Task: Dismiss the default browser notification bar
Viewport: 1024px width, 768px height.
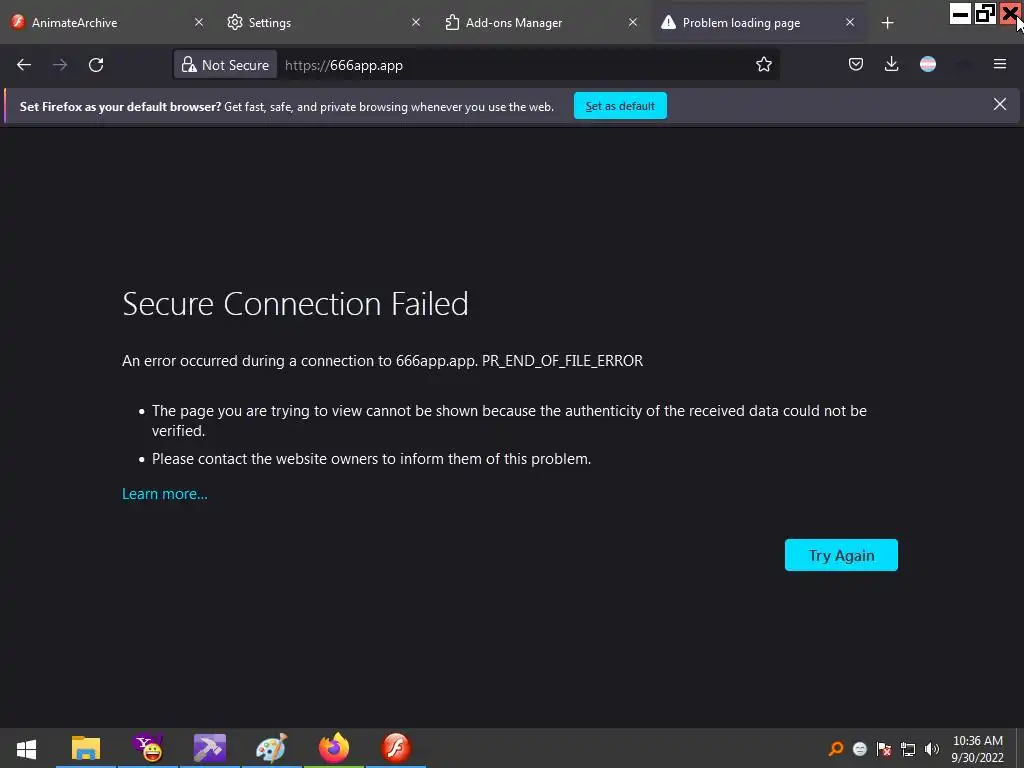Action: (999, 105)
